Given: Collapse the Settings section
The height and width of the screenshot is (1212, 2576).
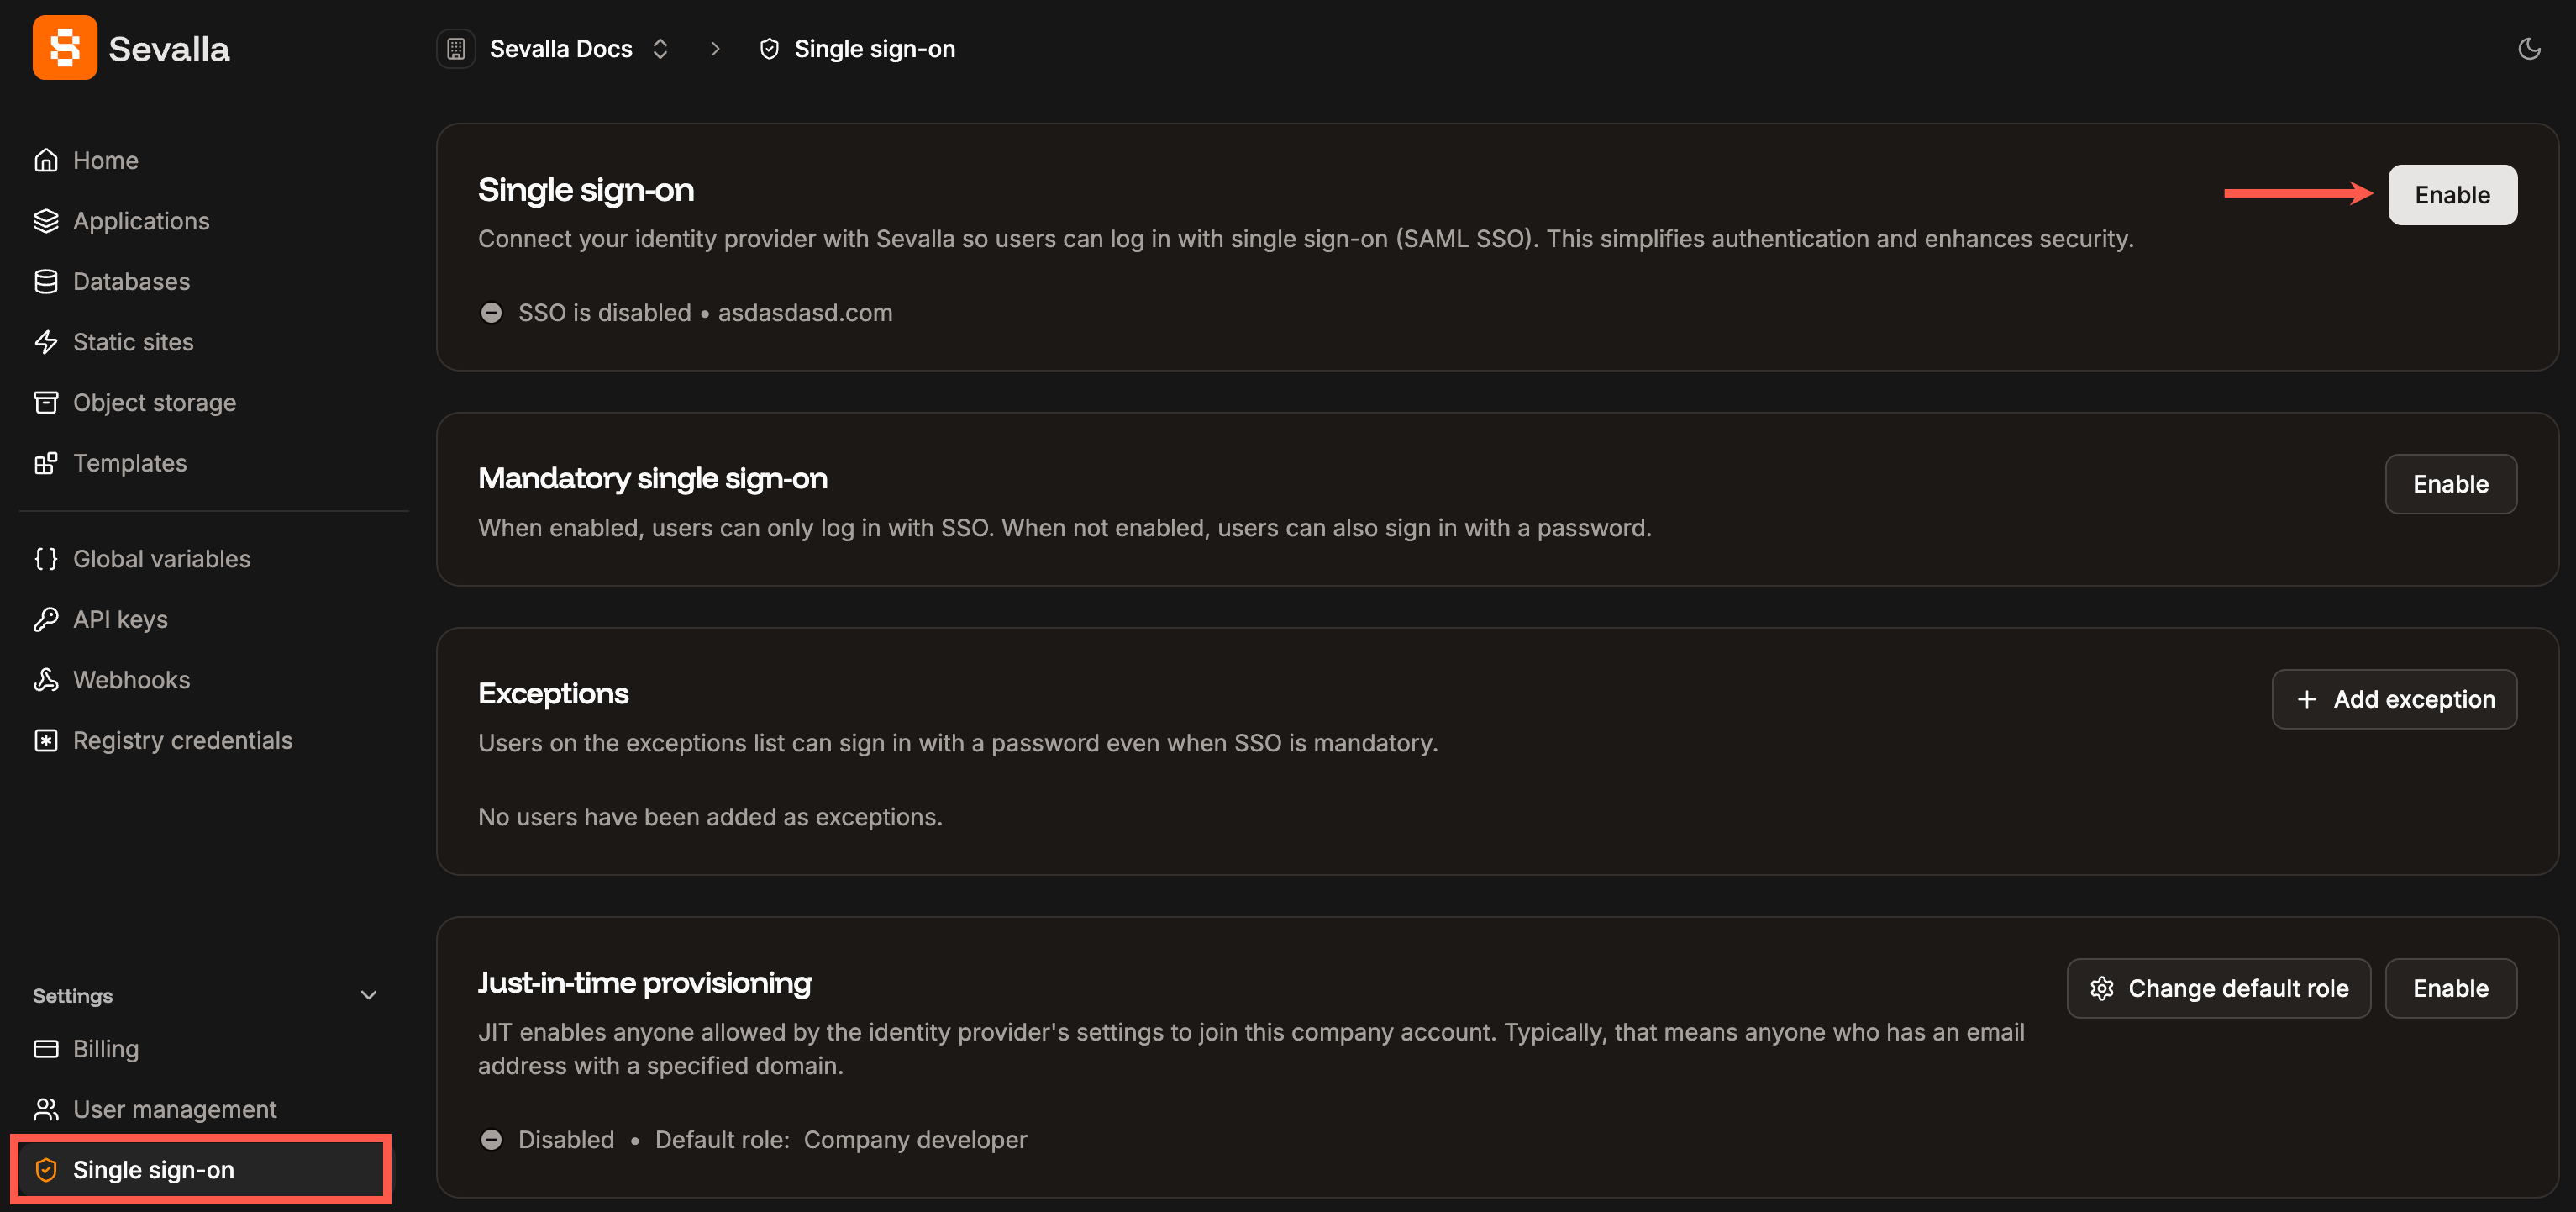Looking at the screenshot, I should tap(368, 995).
